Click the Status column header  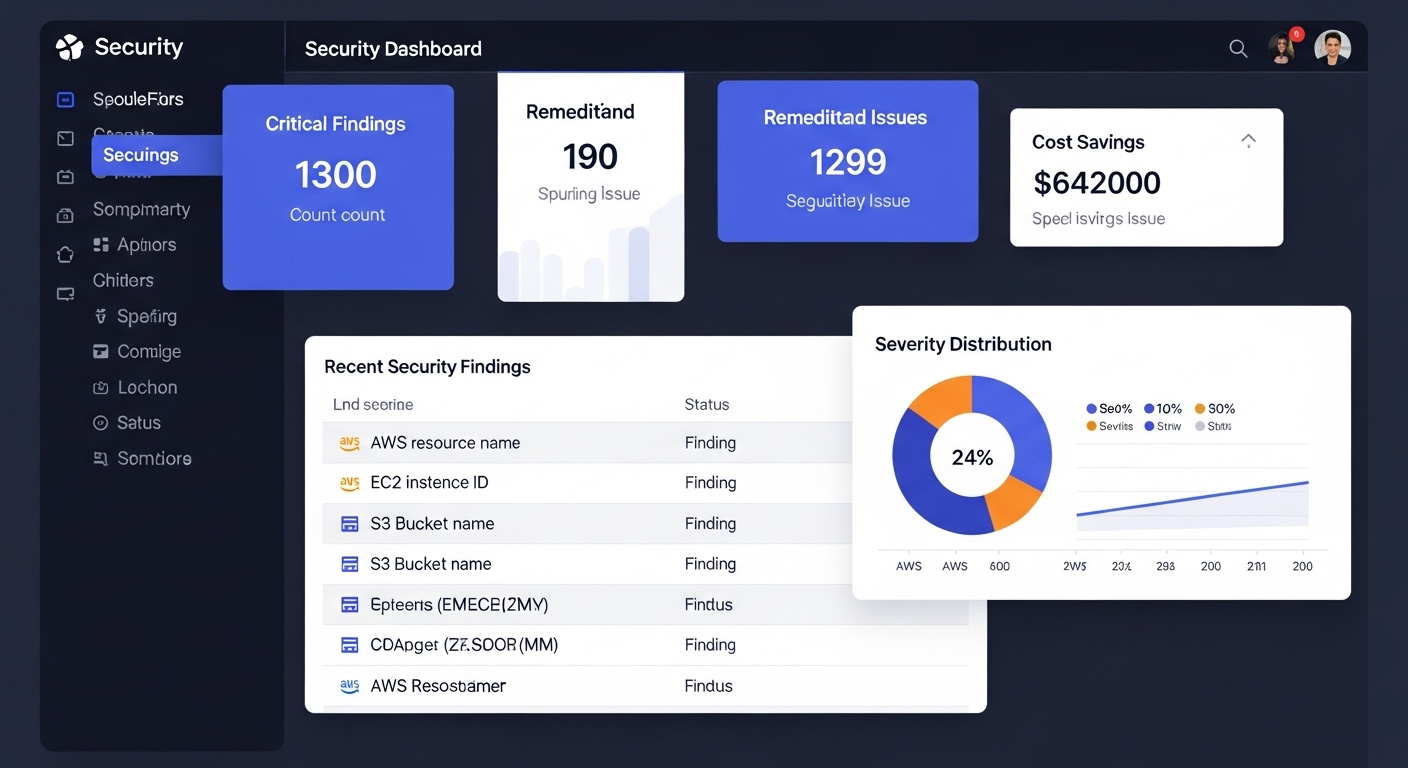[706, 405]
